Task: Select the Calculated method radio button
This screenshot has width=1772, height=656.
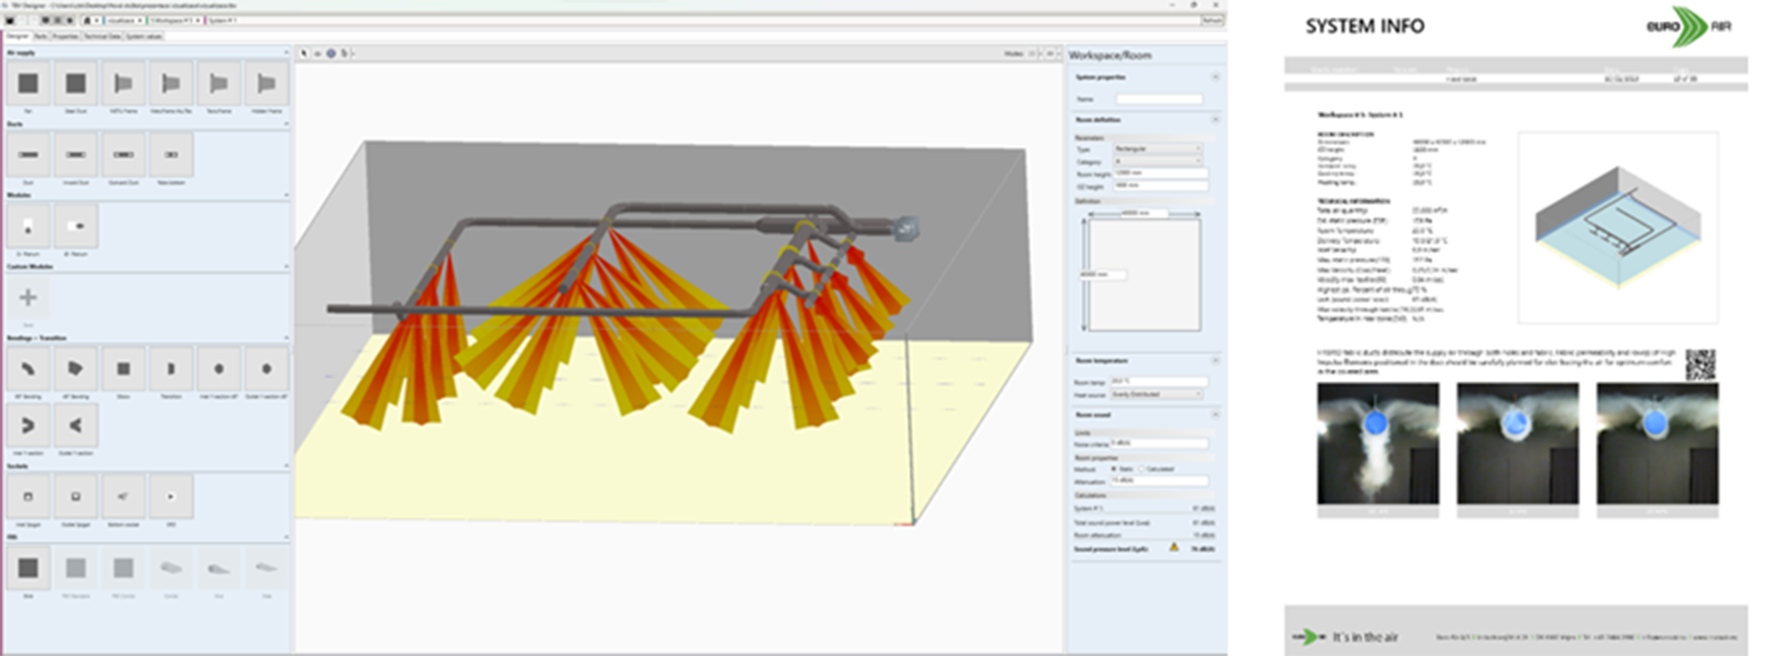Action: (x=1141, y=469)
